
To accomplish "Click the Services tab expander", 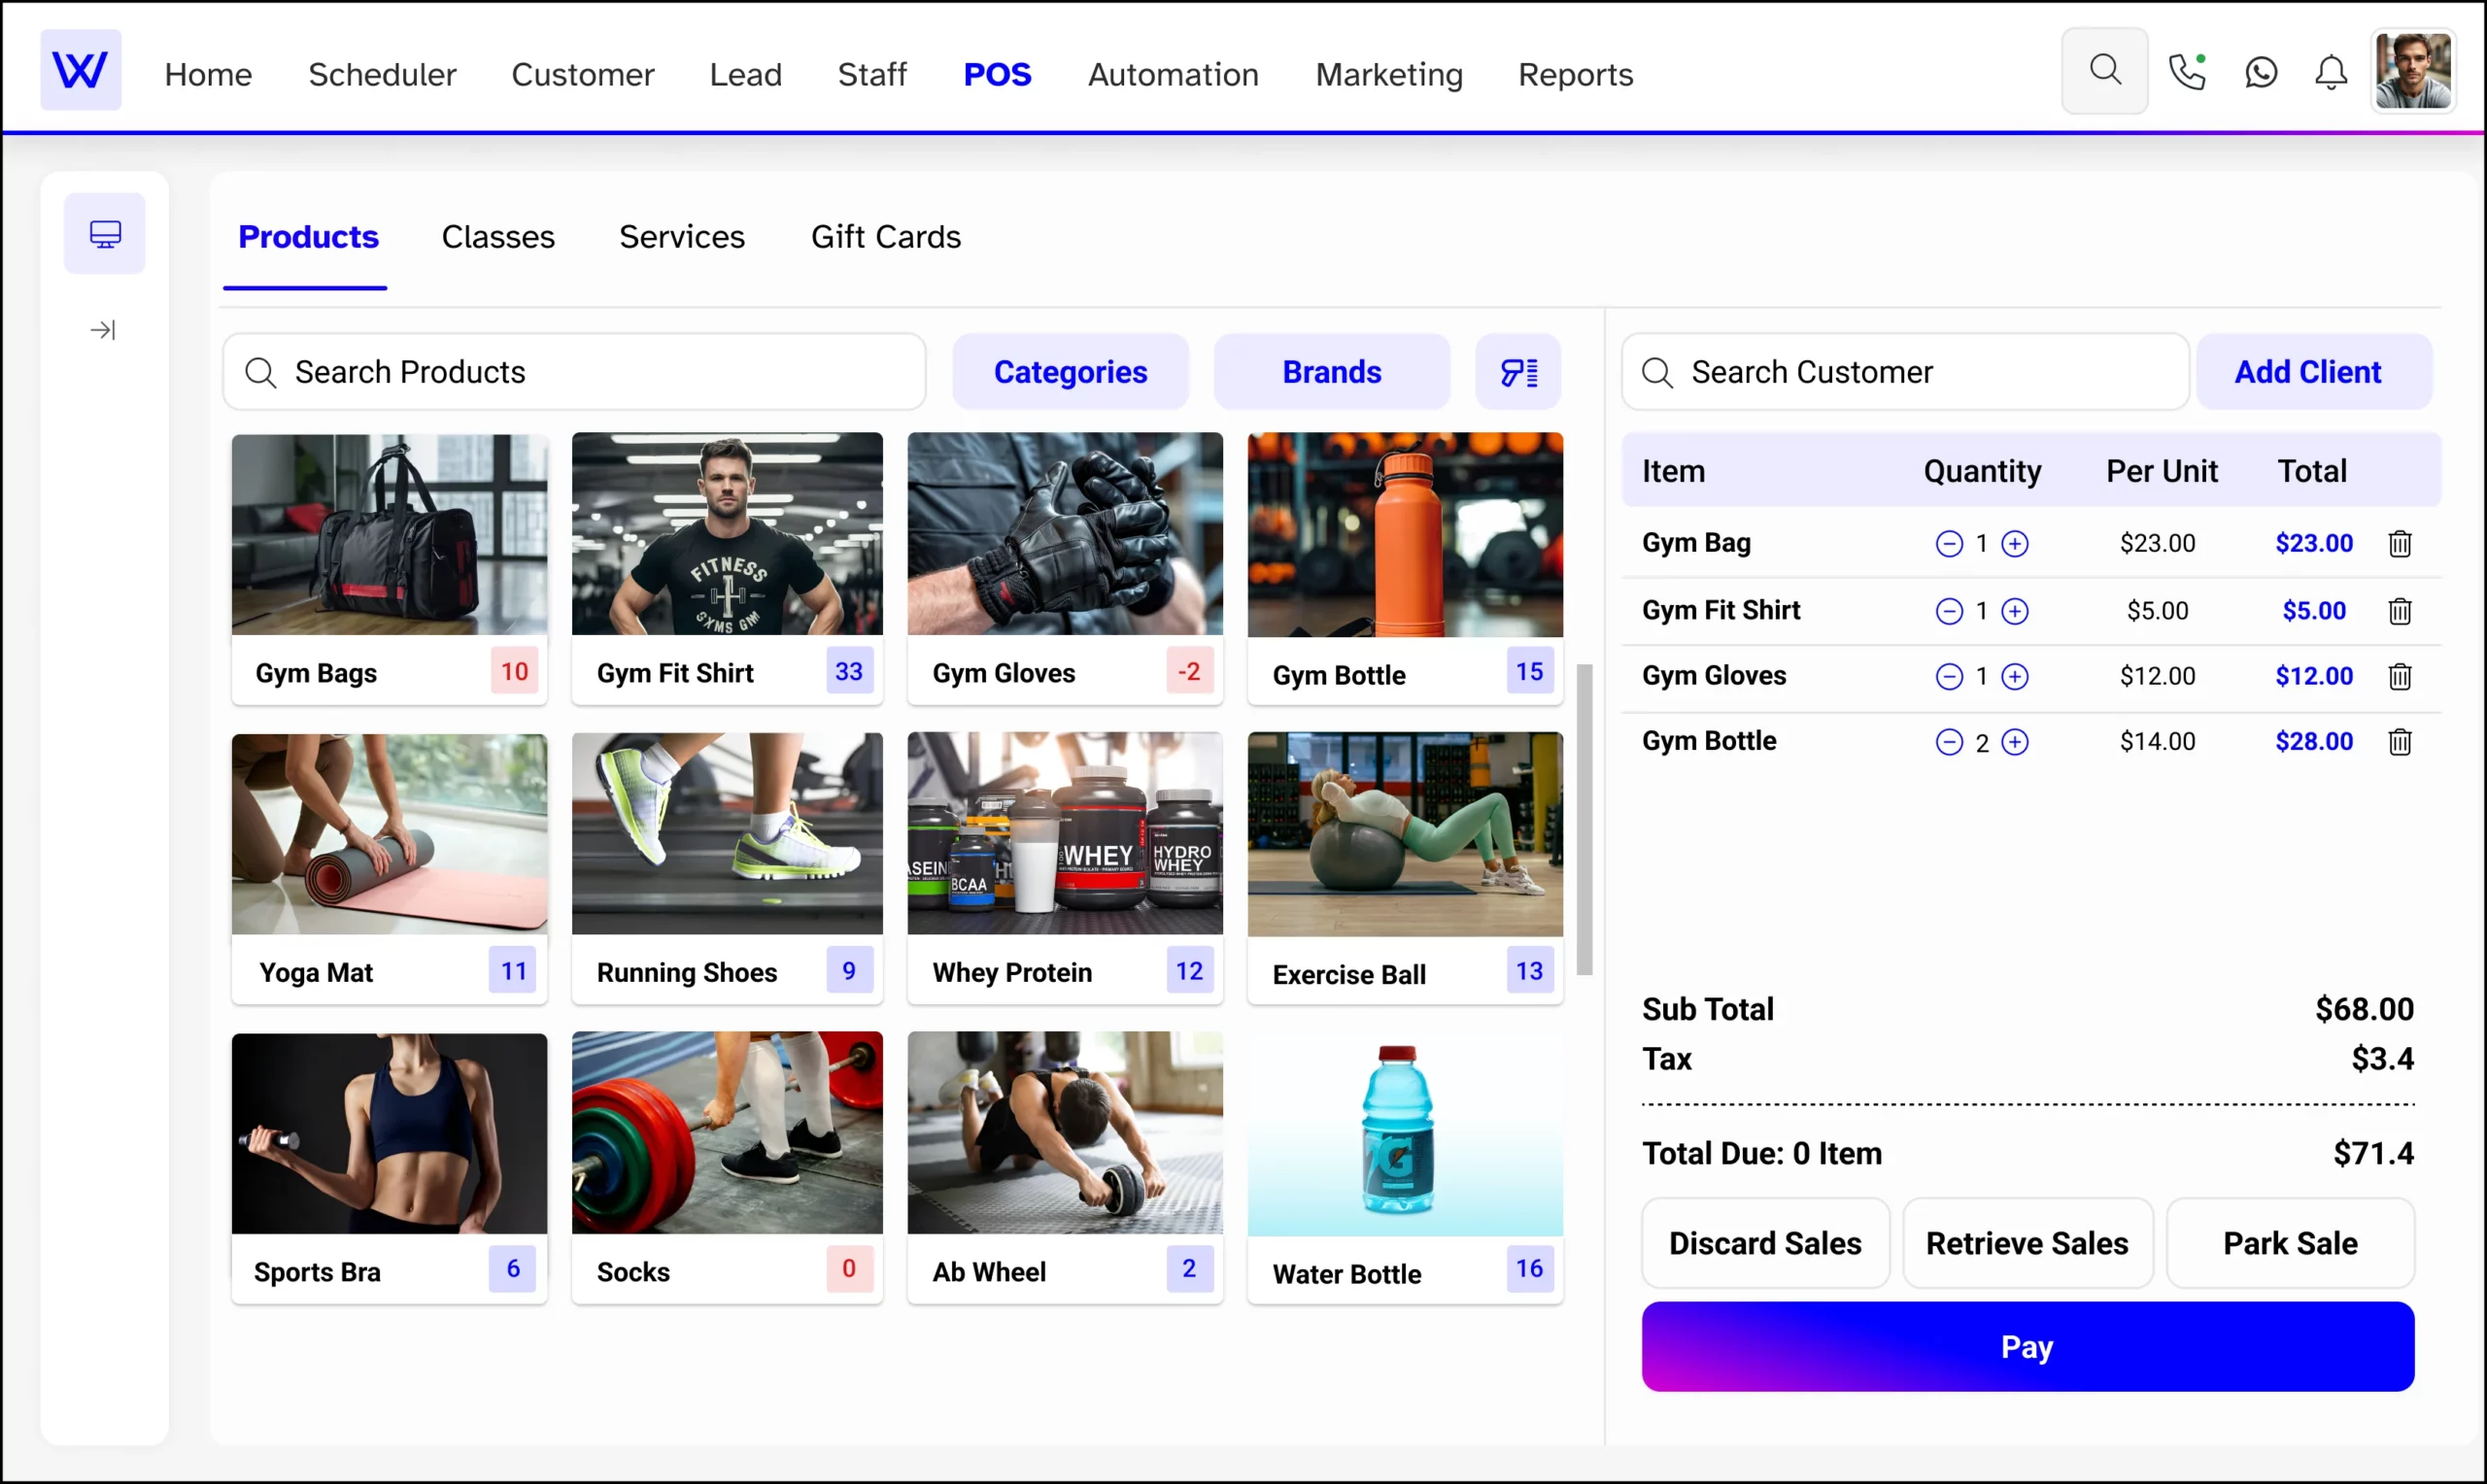I will [682, 237].
